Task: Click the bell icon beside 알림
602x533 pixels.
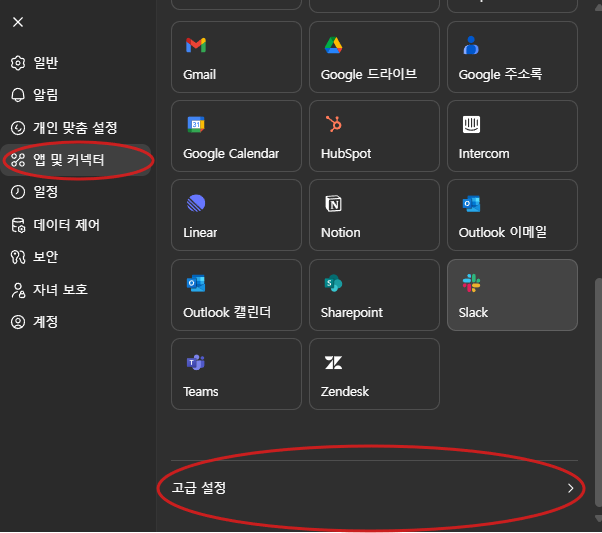Action: point(18,95)
